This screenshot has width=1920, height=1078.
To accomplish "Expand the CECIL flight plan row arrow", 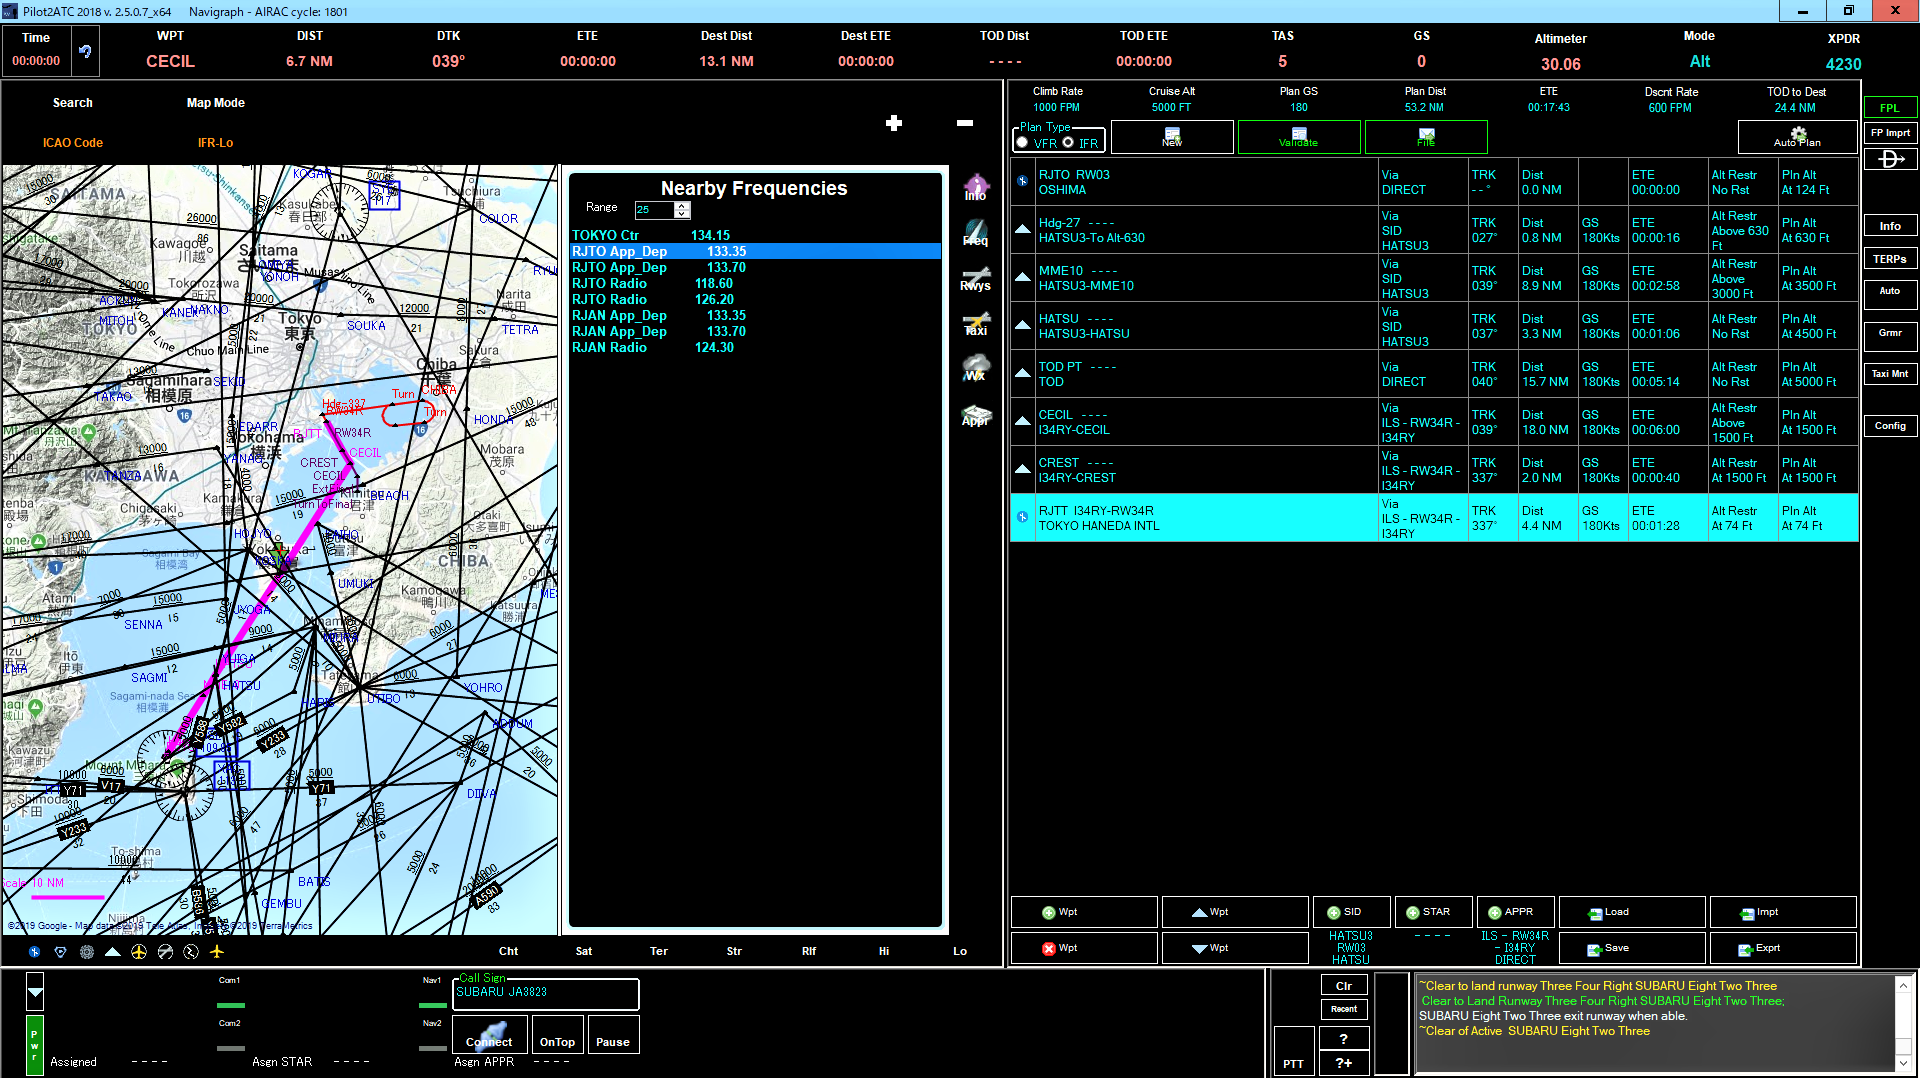I will [x=1022, y=421].
